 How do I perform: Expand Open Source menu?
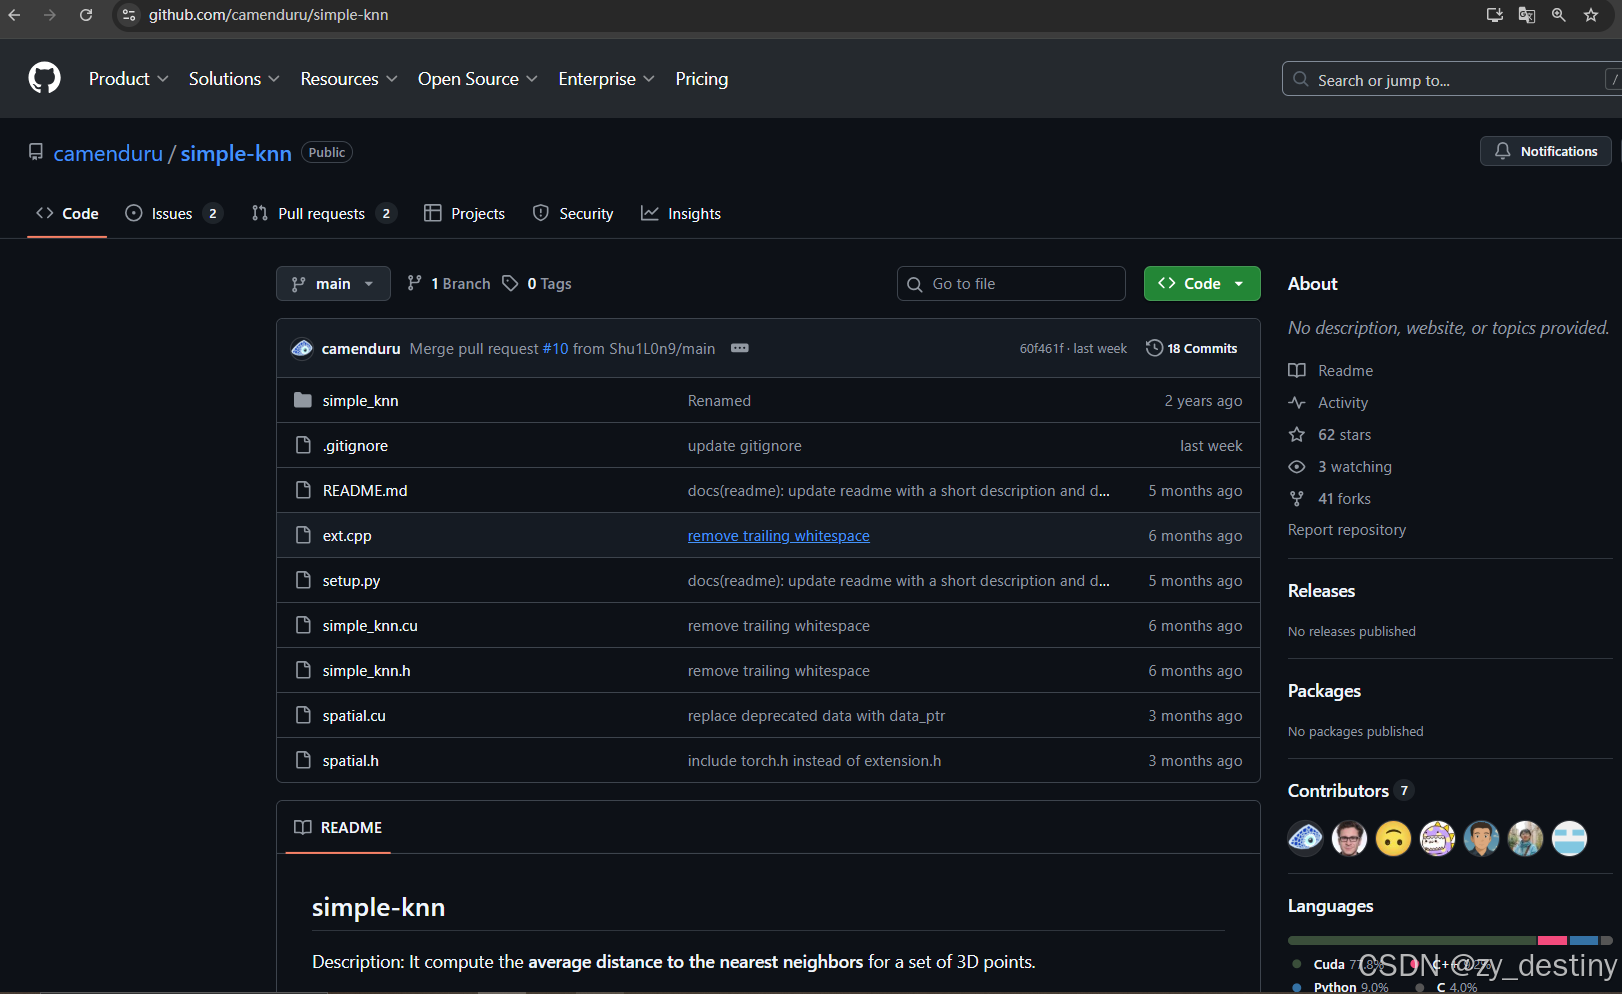(x=477, y=79)
